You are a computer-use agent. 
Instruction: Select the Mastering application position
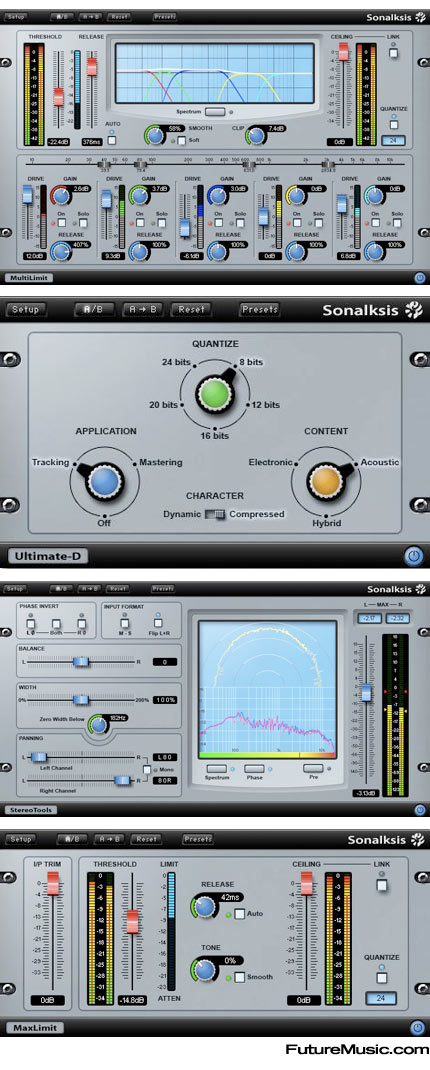161,462
